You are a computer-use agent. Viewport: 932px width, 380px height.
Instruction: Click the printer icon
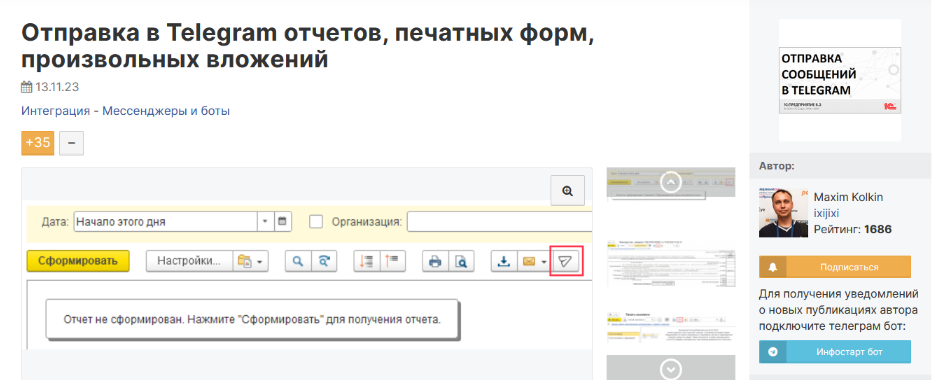pos(435,261)
